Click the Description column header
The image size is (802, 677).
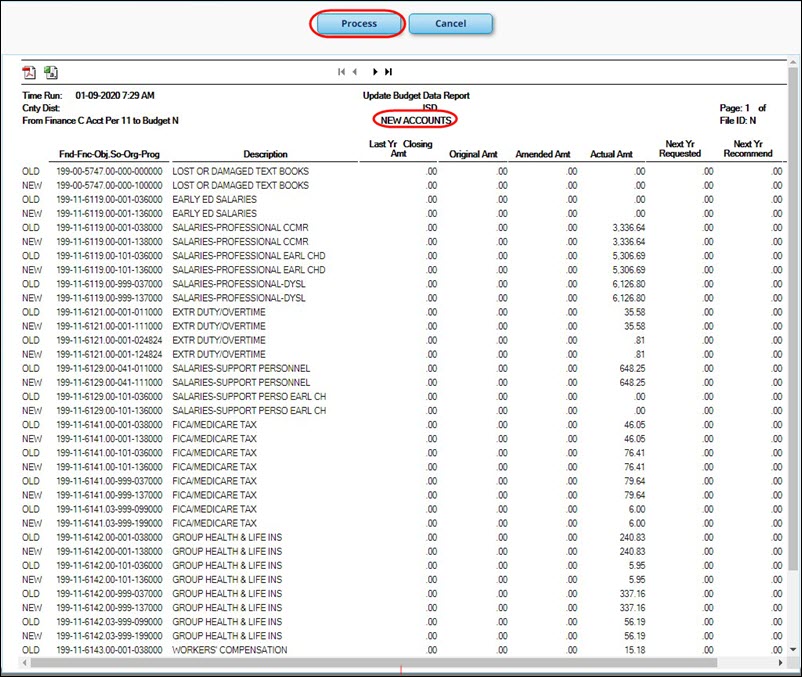(x=265, y=155)
